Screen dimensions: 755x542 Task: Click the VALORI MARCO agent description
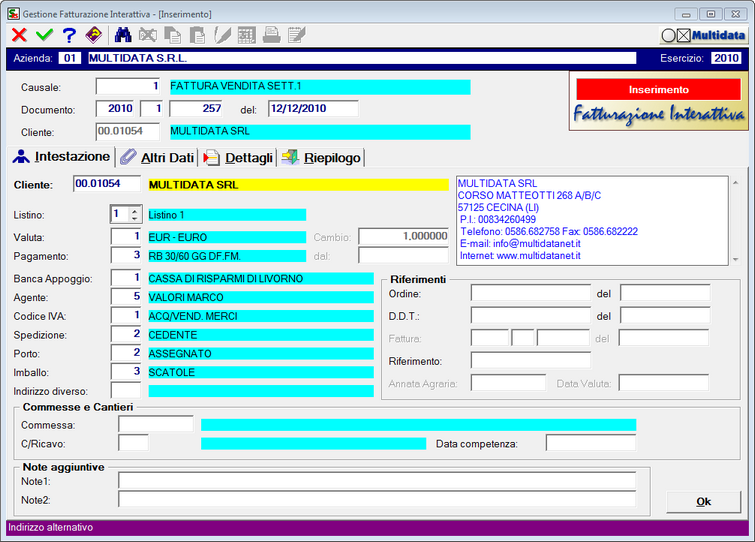point(261,297)
